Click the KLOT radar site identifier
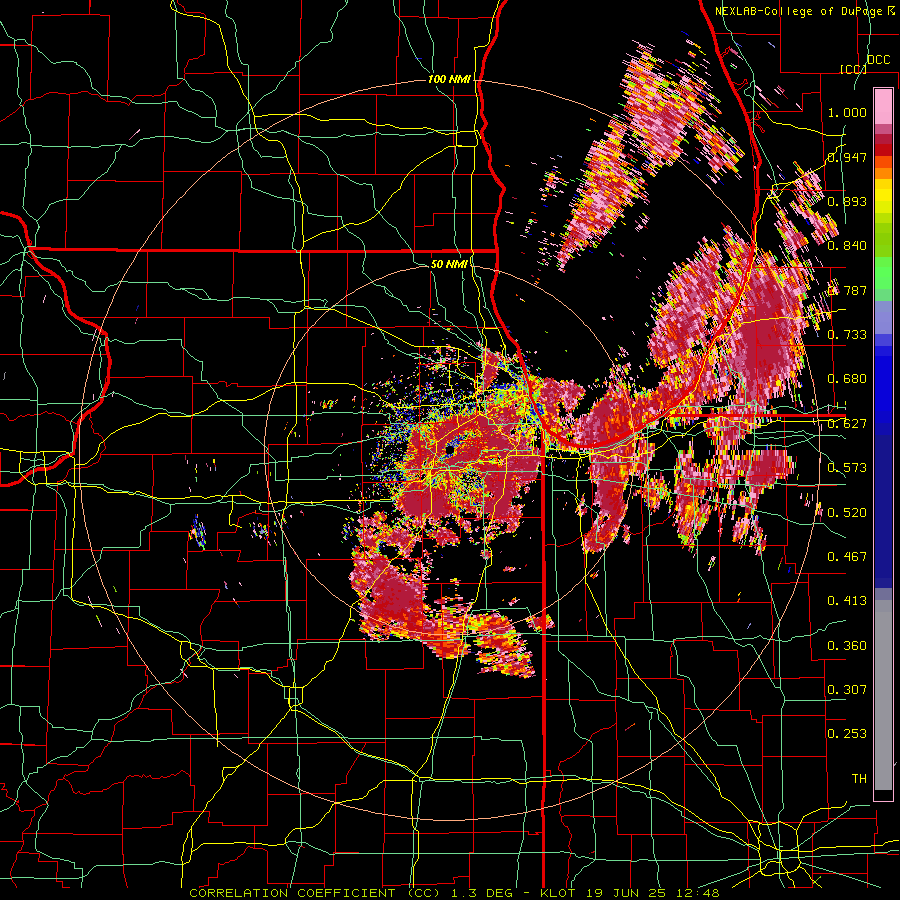 pos(557,893)
